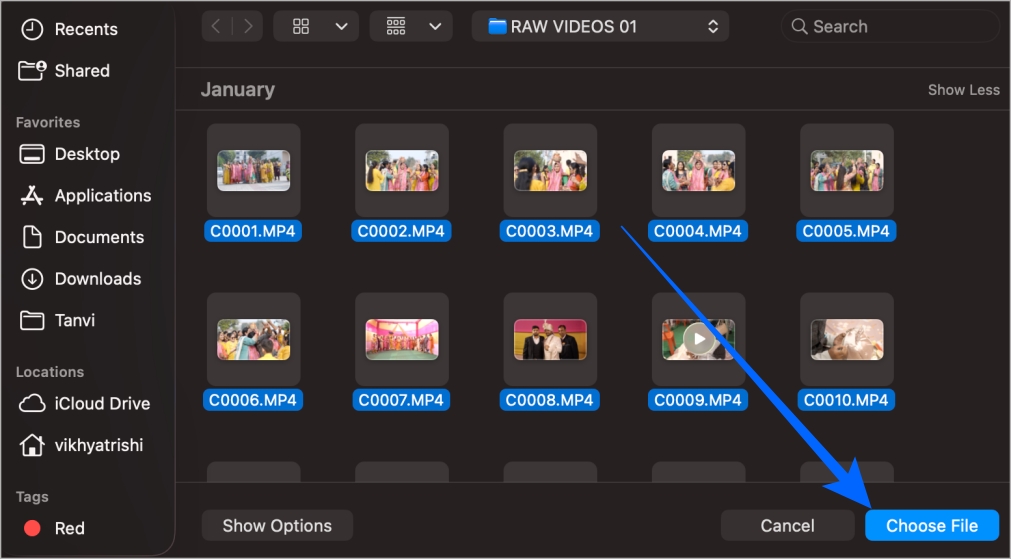Click the C0005.MP4 file name
The width and height of the screenshot is (1011, 559).
pyautogui.click(x=846, y=231)
